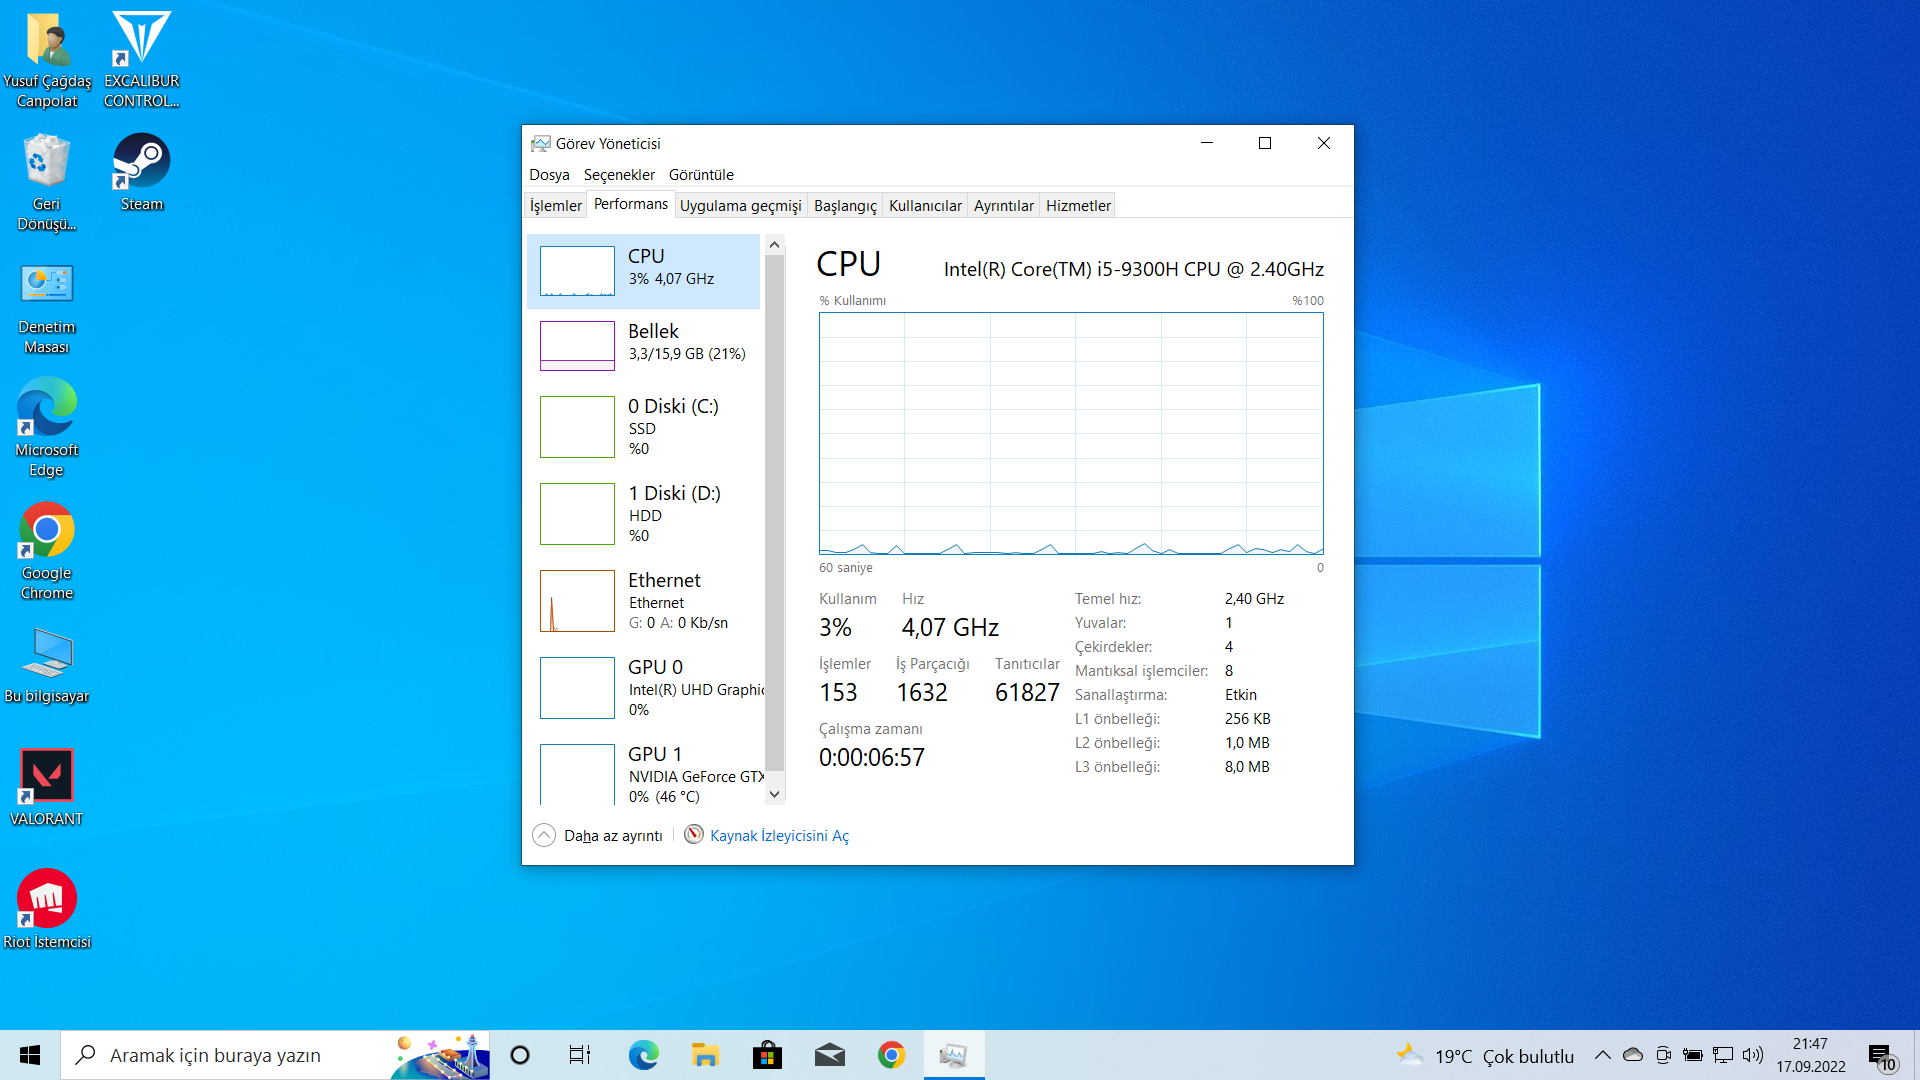The height and width of the screenshot is (1080, 1920).
Task: Maximize the Görev Yöneticisi window
Action: (x=1265, y=143)
